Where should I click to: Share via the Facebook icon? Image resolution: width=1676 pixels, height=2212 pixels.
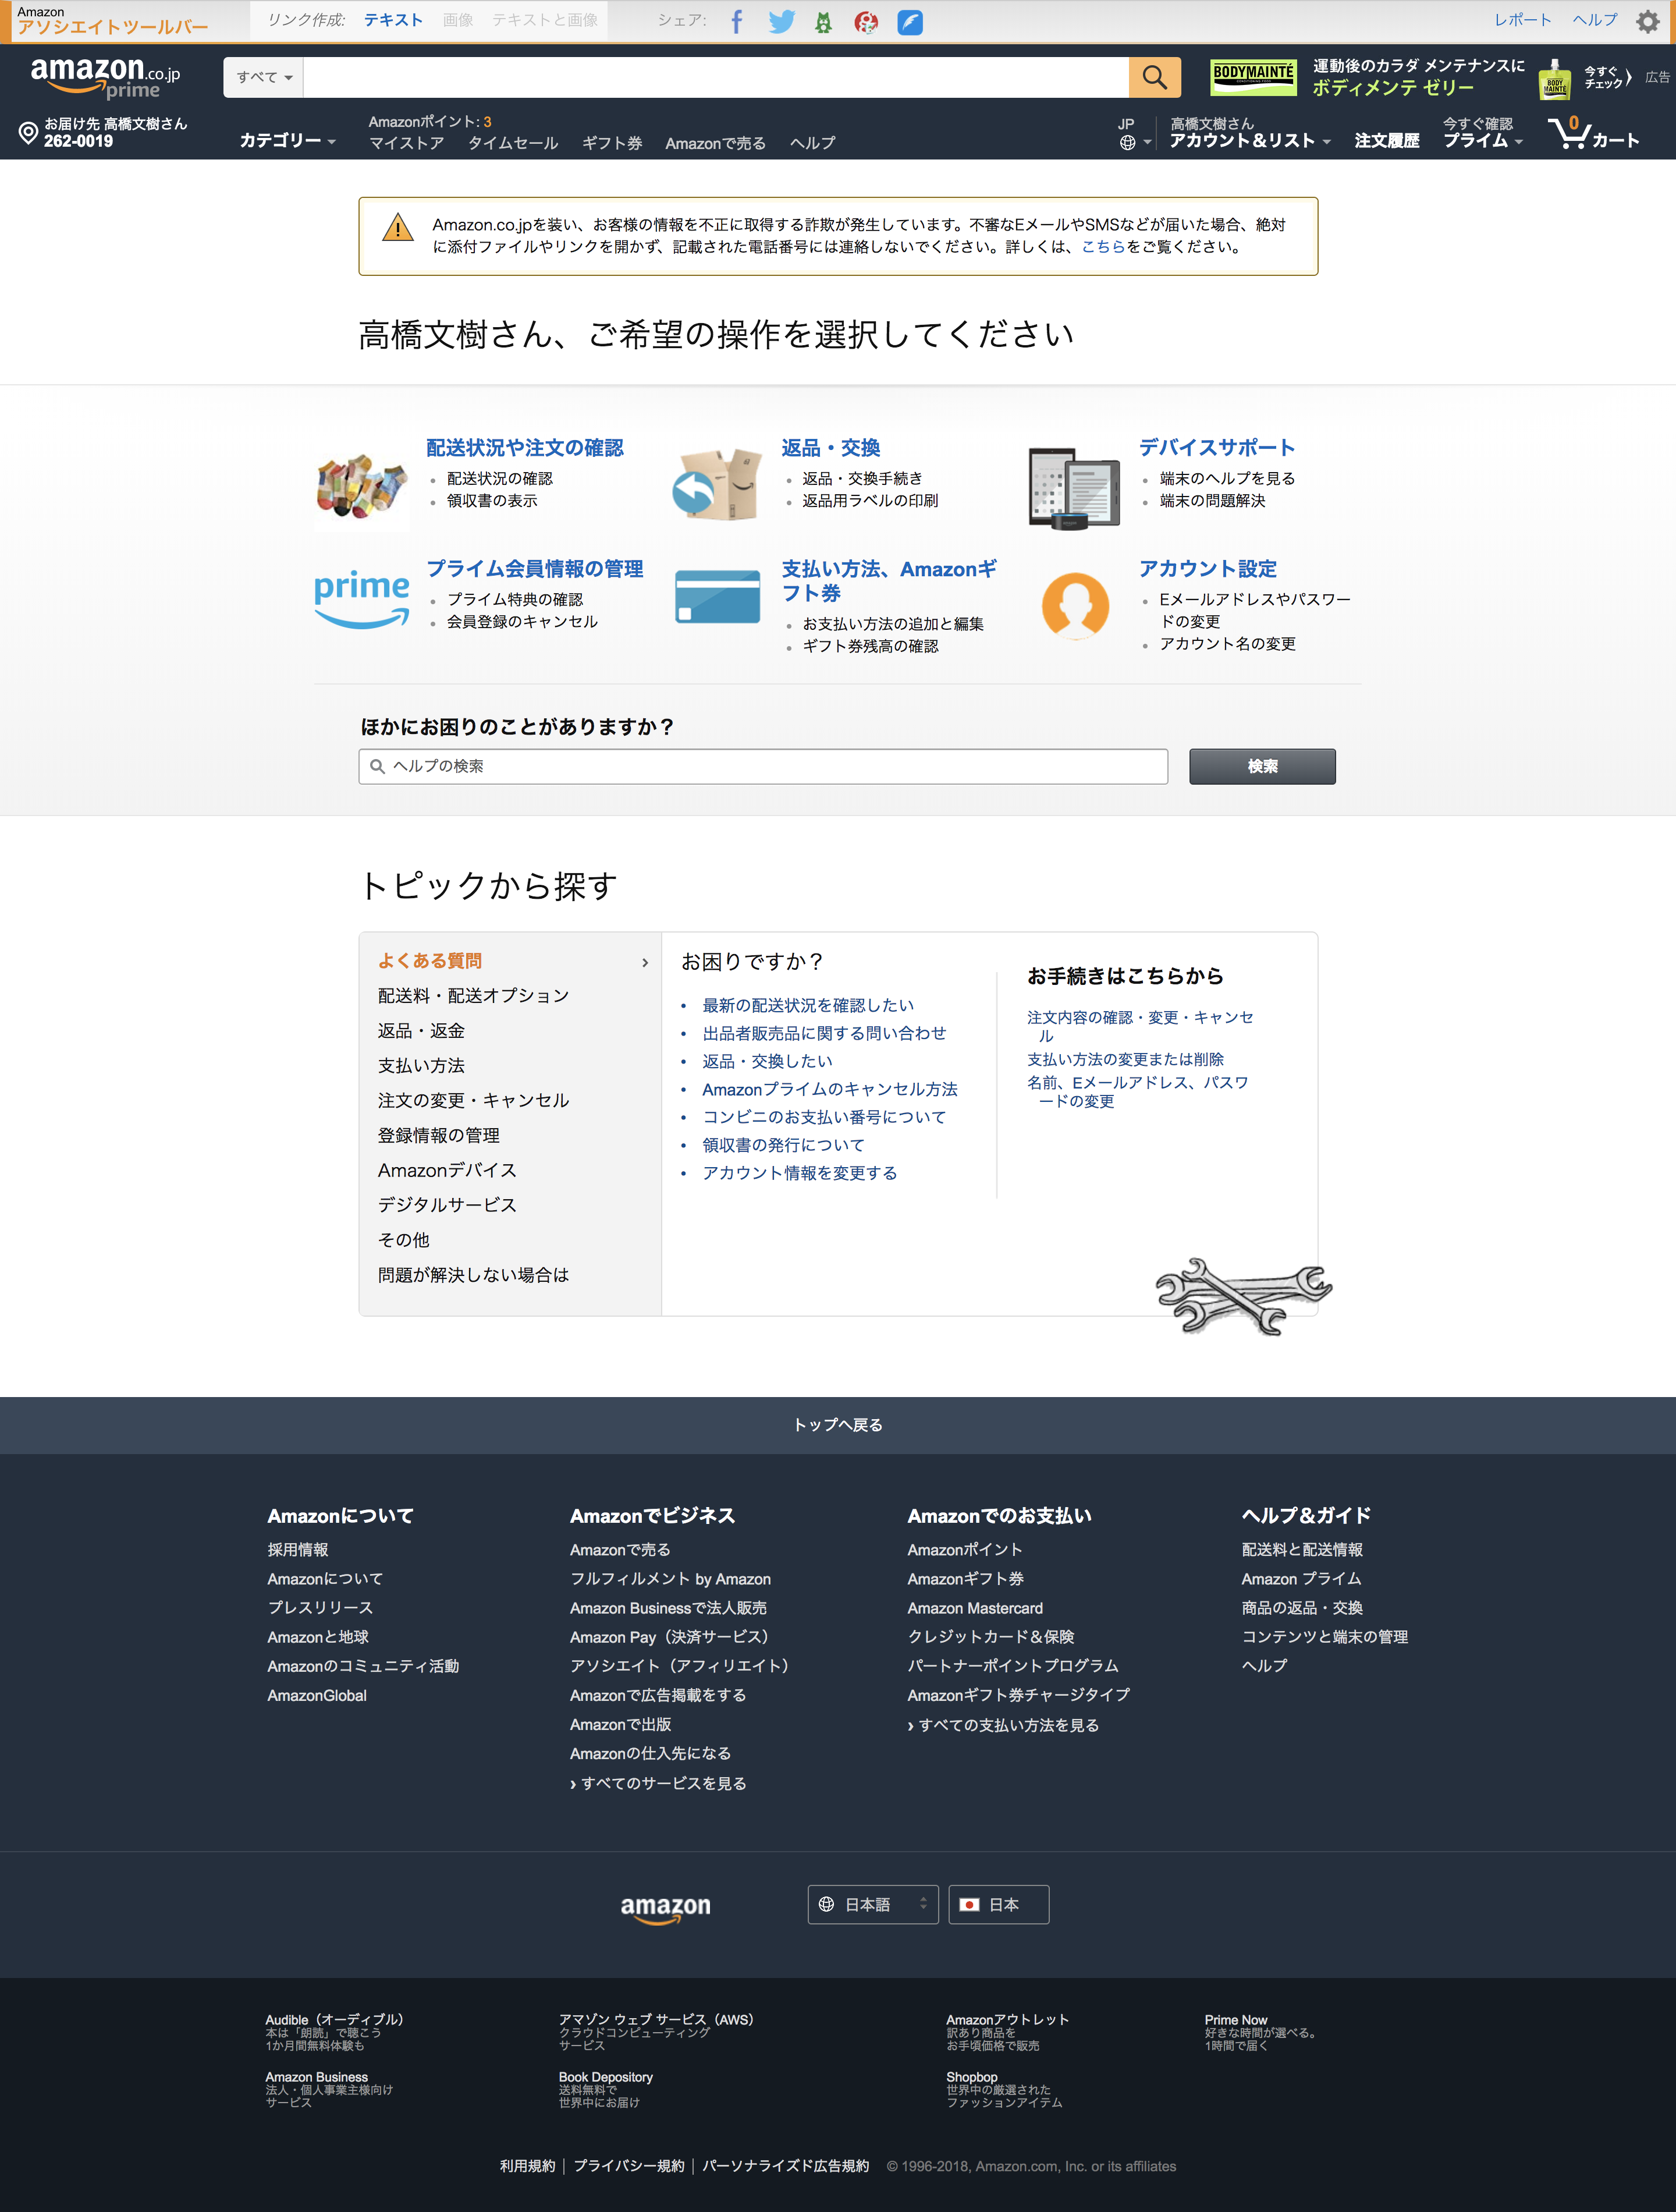(x=737, y=21)
